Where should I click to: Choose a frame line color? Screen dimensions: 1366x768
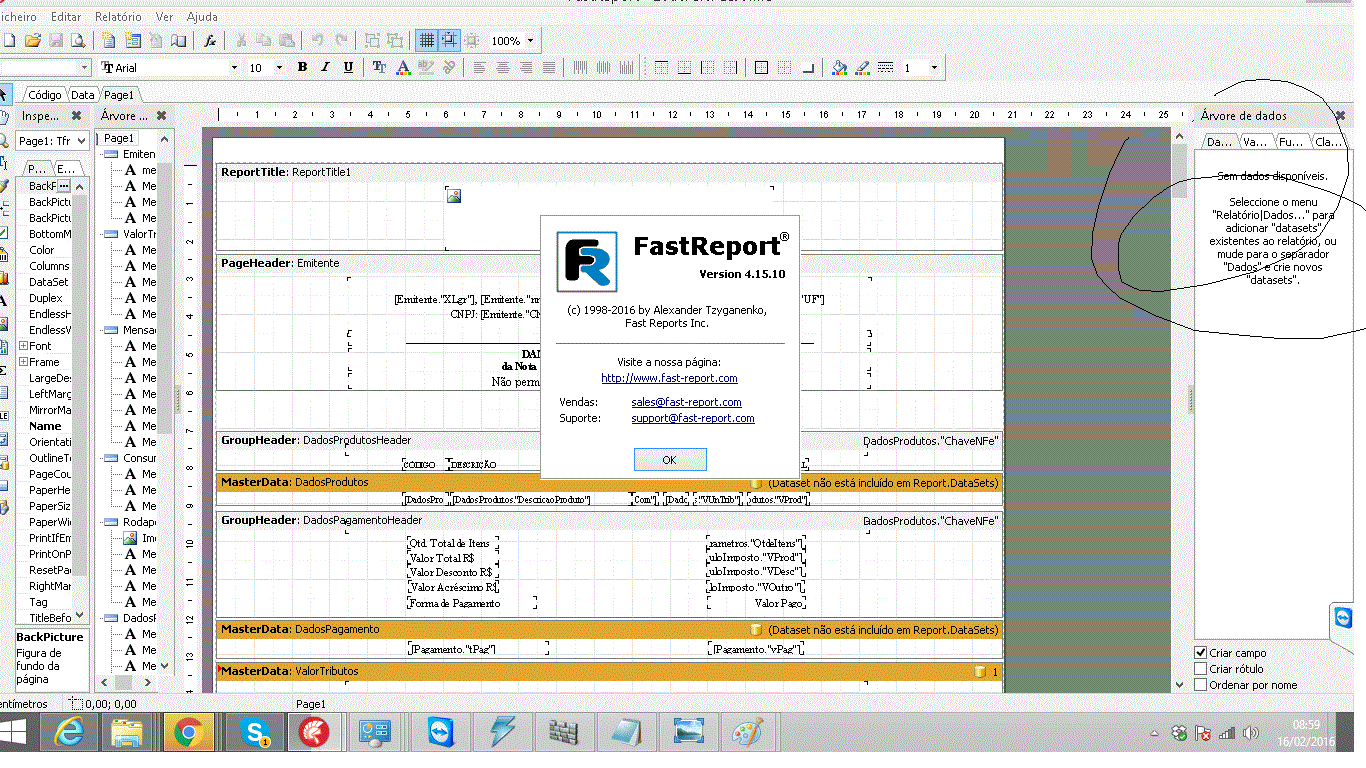point(862,67)
